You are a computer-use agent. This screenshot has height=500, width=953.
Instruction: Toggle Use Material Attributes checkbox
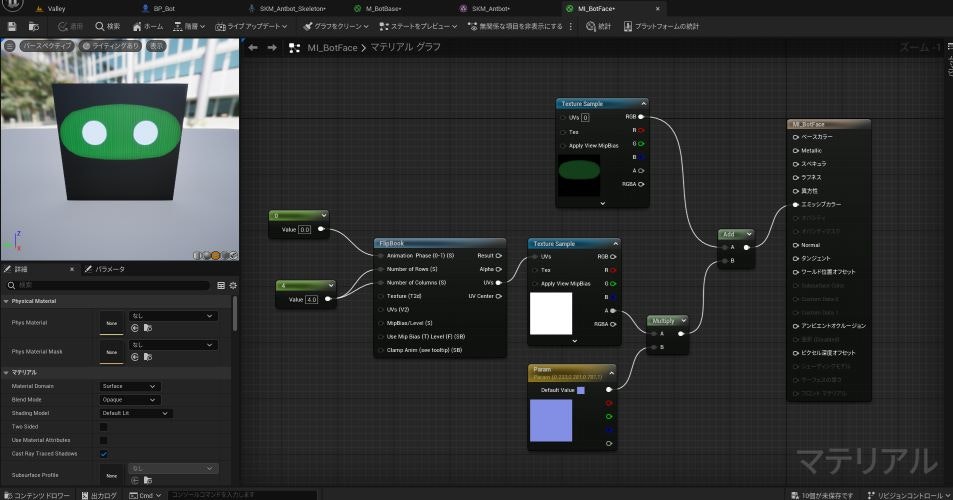tap(104, 440)
